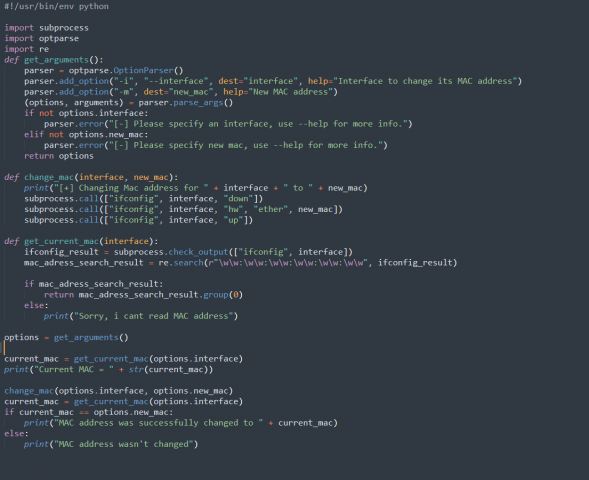Click the final 'else:' line at file bottom

click(16, 433)
